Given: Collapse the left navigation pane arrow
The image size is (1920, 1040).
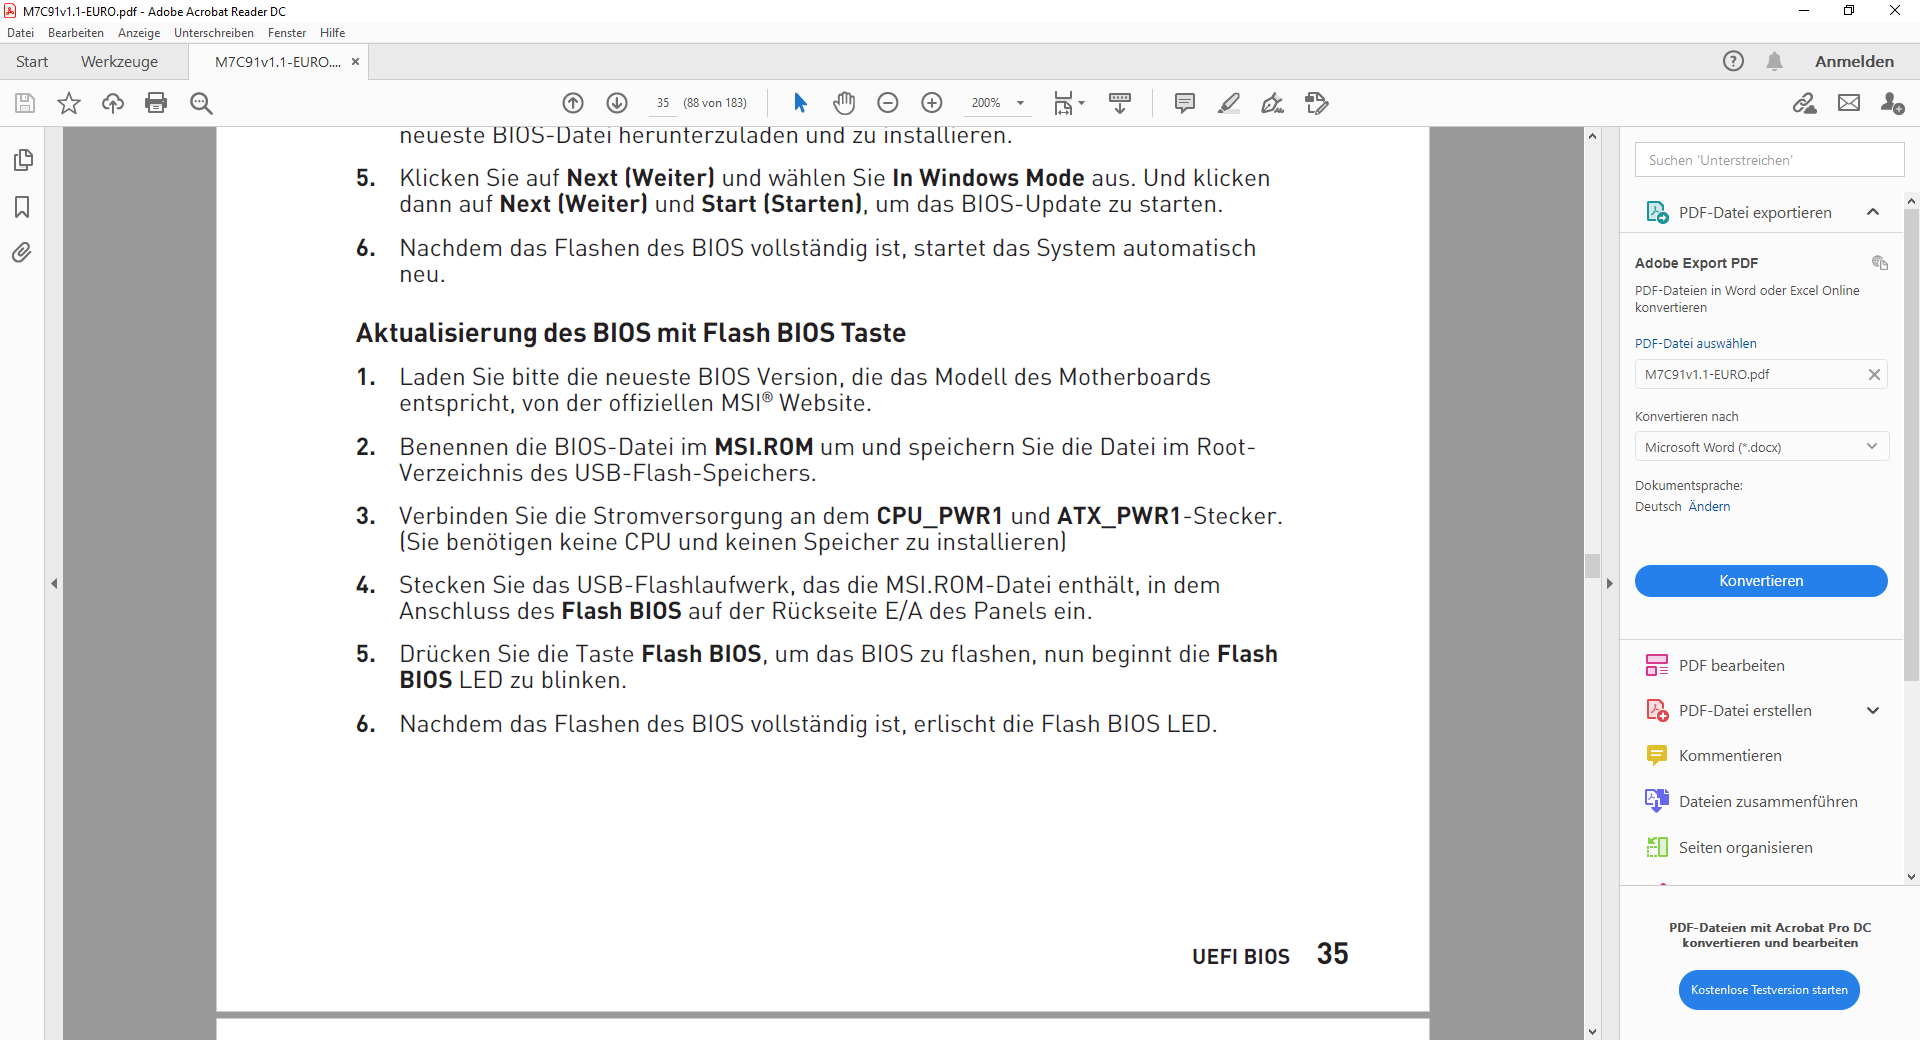Looking at the screenshot, I should (54, 583).
